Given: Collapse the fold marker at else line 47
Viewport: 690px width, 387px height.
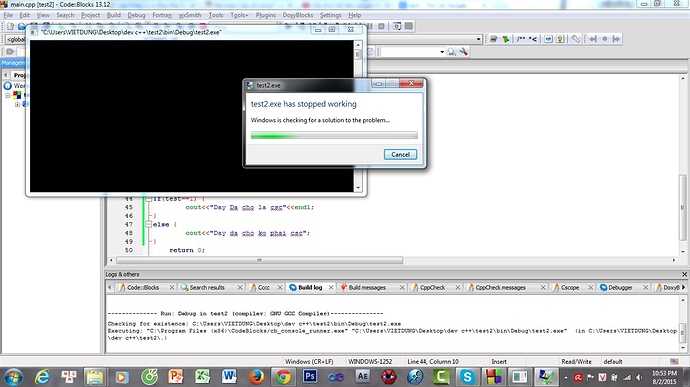Looking at the screenshot, I should 149,225.
